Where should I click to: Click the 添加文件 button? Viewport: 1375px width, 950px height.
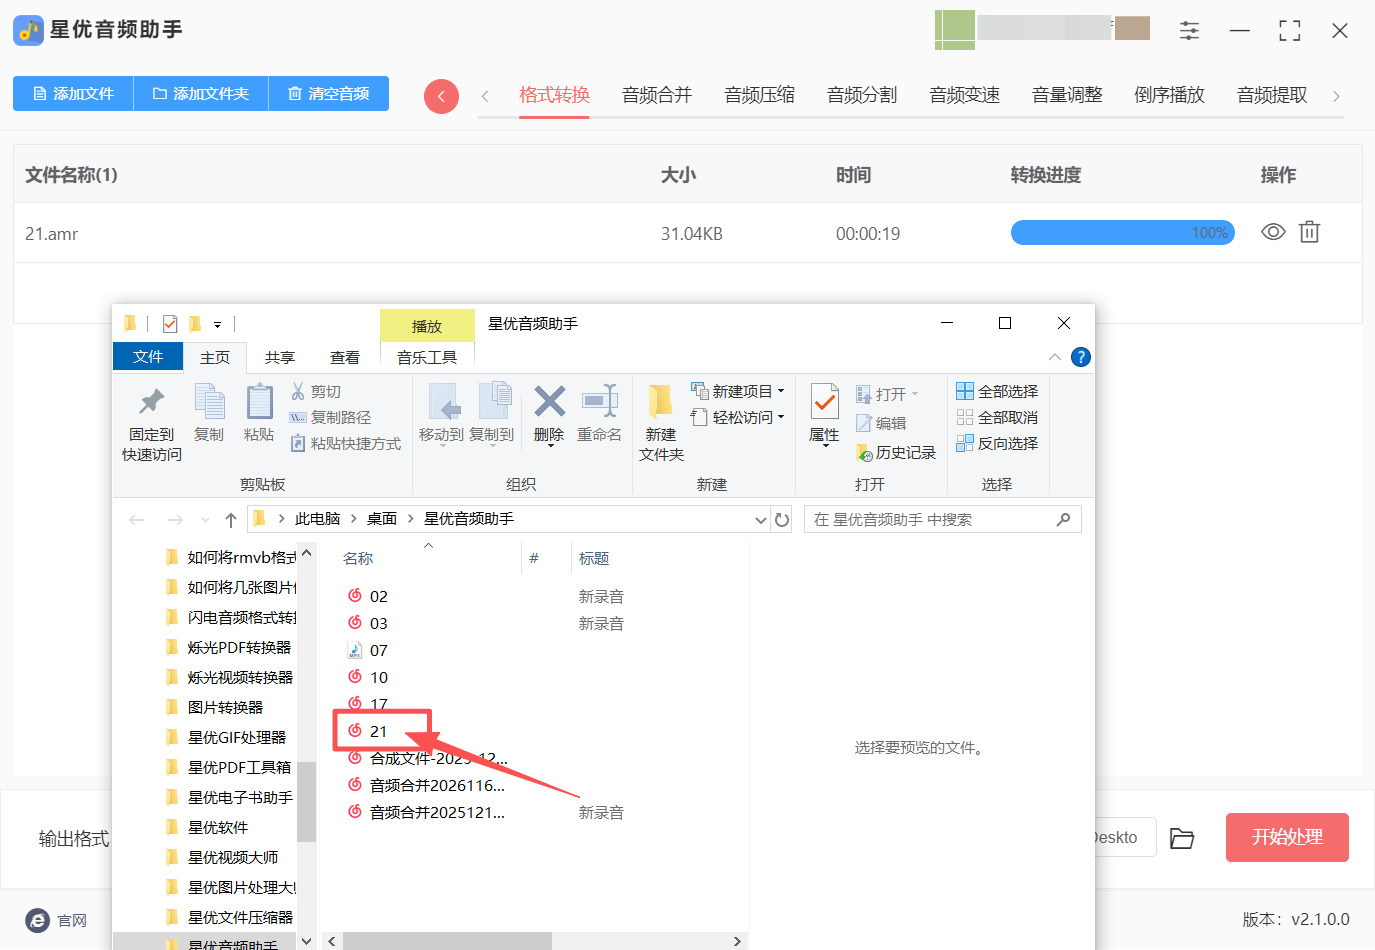(73, 94)
